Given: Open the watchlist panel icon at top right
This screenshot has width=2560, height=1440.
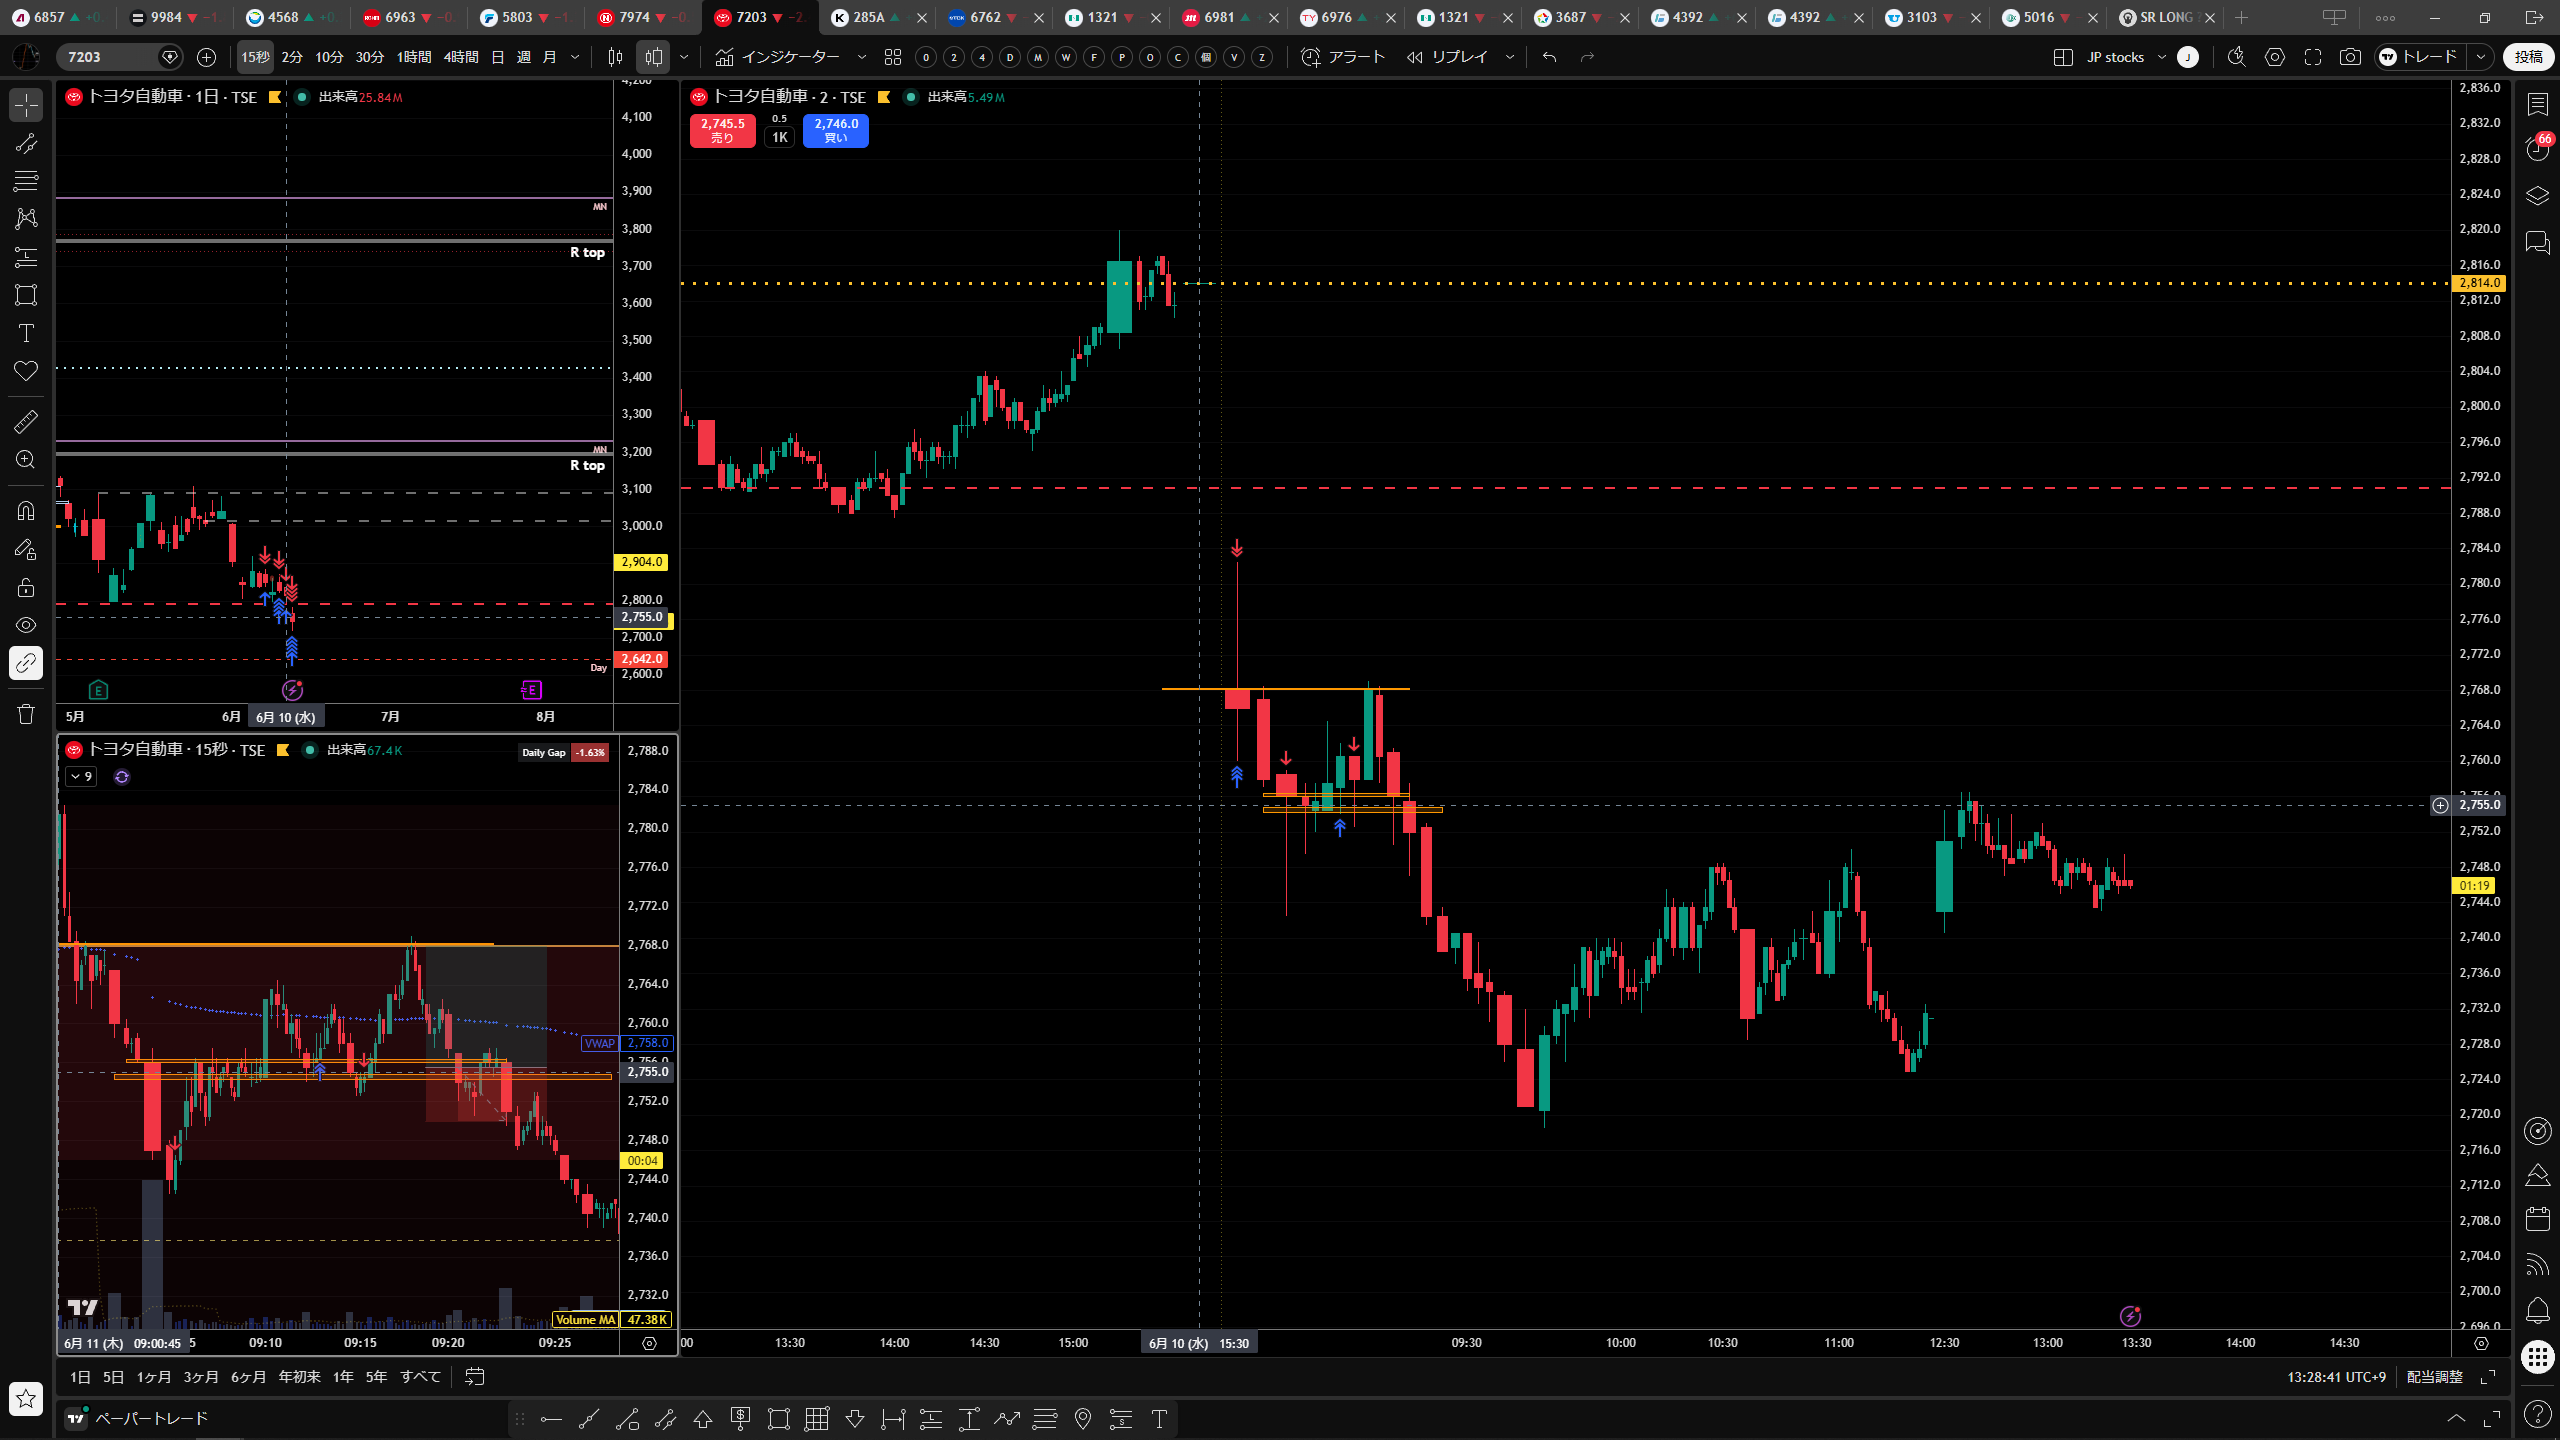Looking at the screenshot, I should pos(2537,103).
